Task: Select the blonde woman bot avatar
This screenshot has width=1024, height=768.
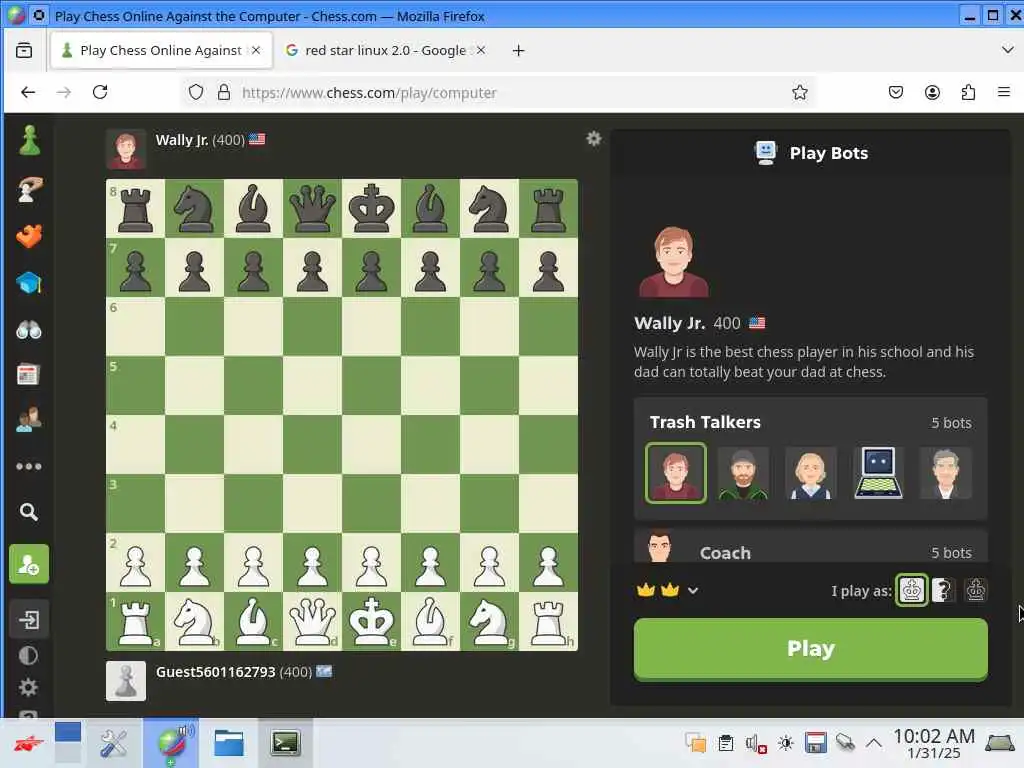Action: [810, 474]
